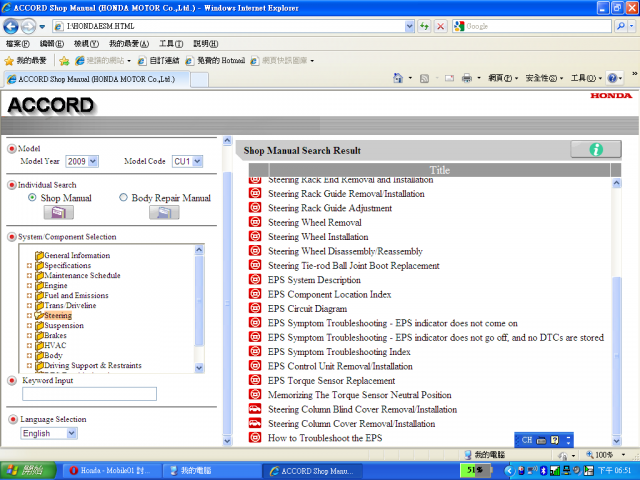
Task: Click the General Information folder icon
Action: click(x=40, y=256)
